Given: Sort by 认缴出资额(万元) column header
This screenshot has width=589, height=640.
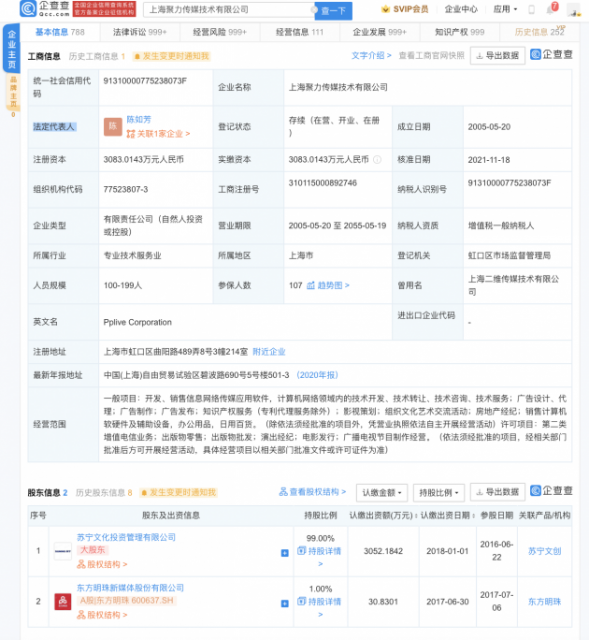Looking at the screenshot, I should pos(383,516).
